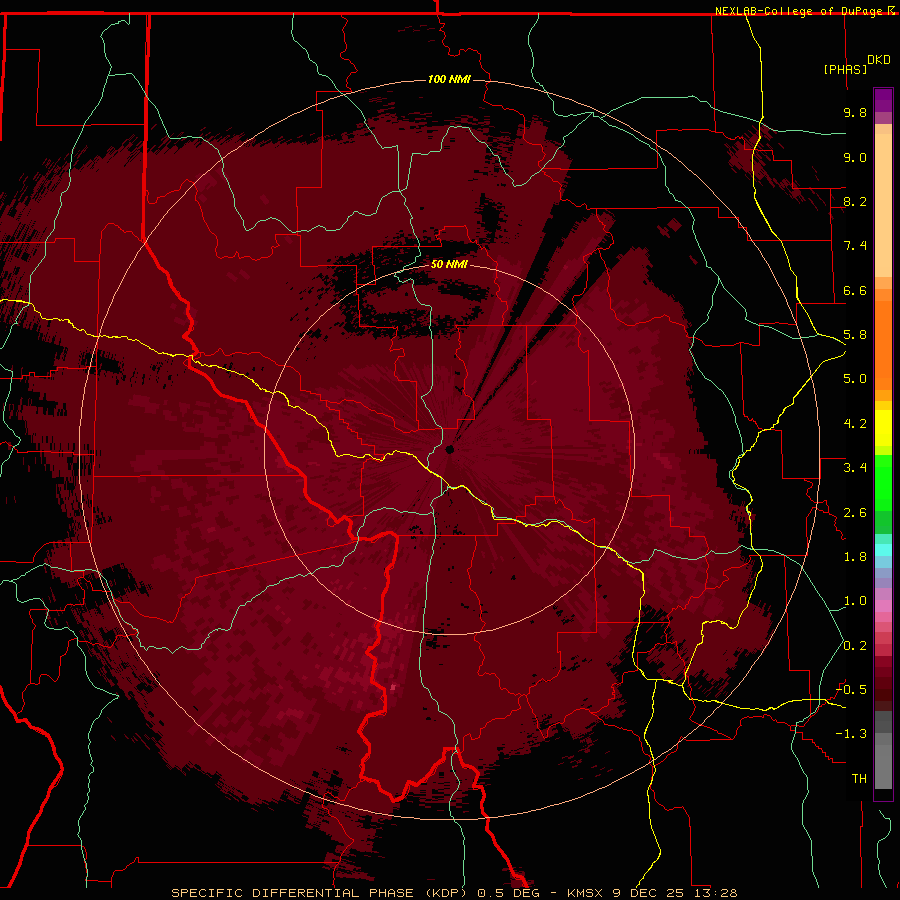Click the 1.8 value on the color scale
The image size is (900, 900).
(x=855, y=557)
